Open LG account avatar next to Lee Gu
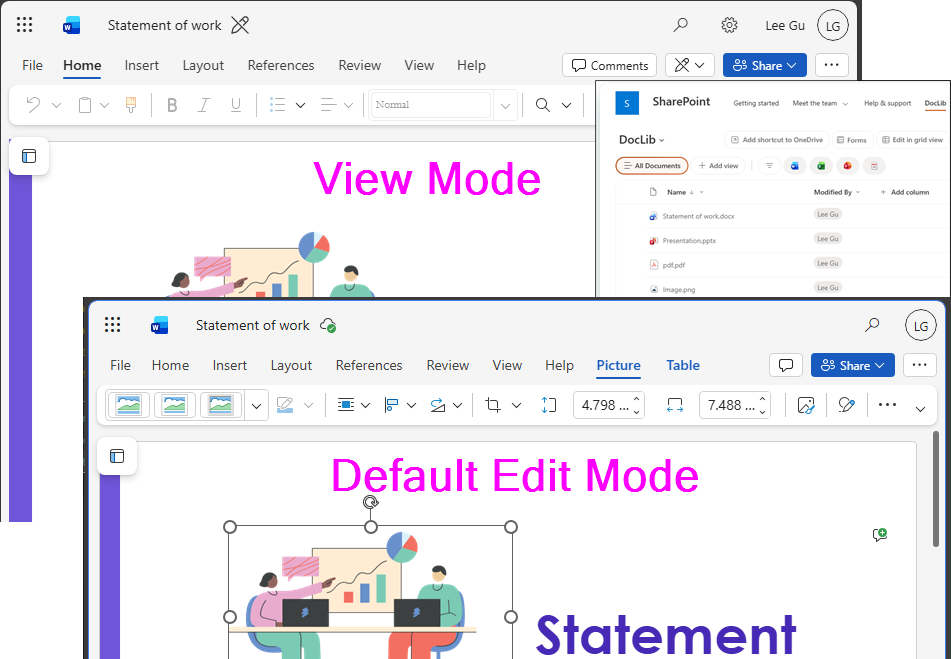The image size is (951, 659). click(x=833, y=25)
